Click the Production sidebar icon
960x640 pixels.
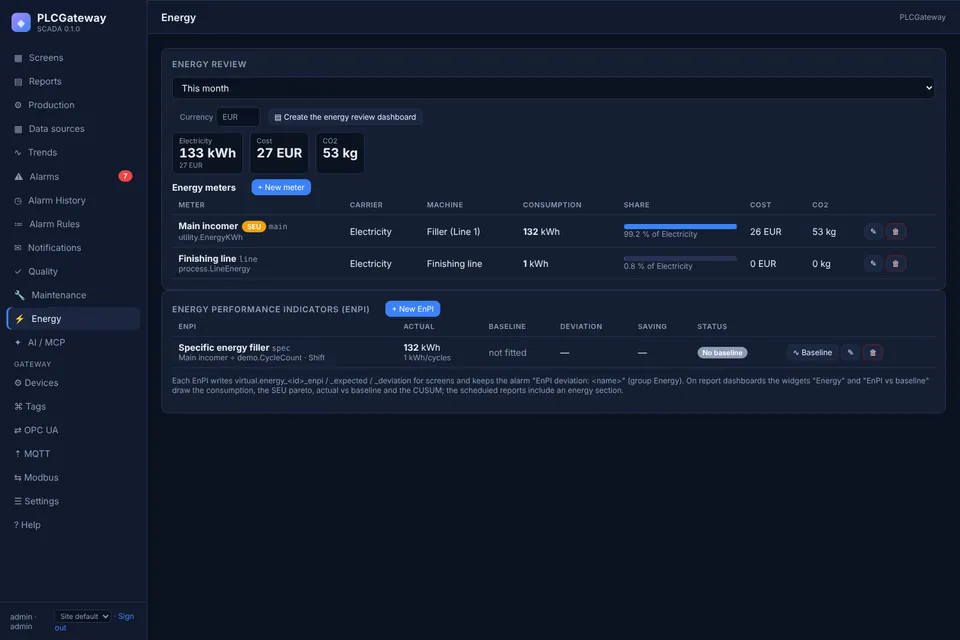18,105
